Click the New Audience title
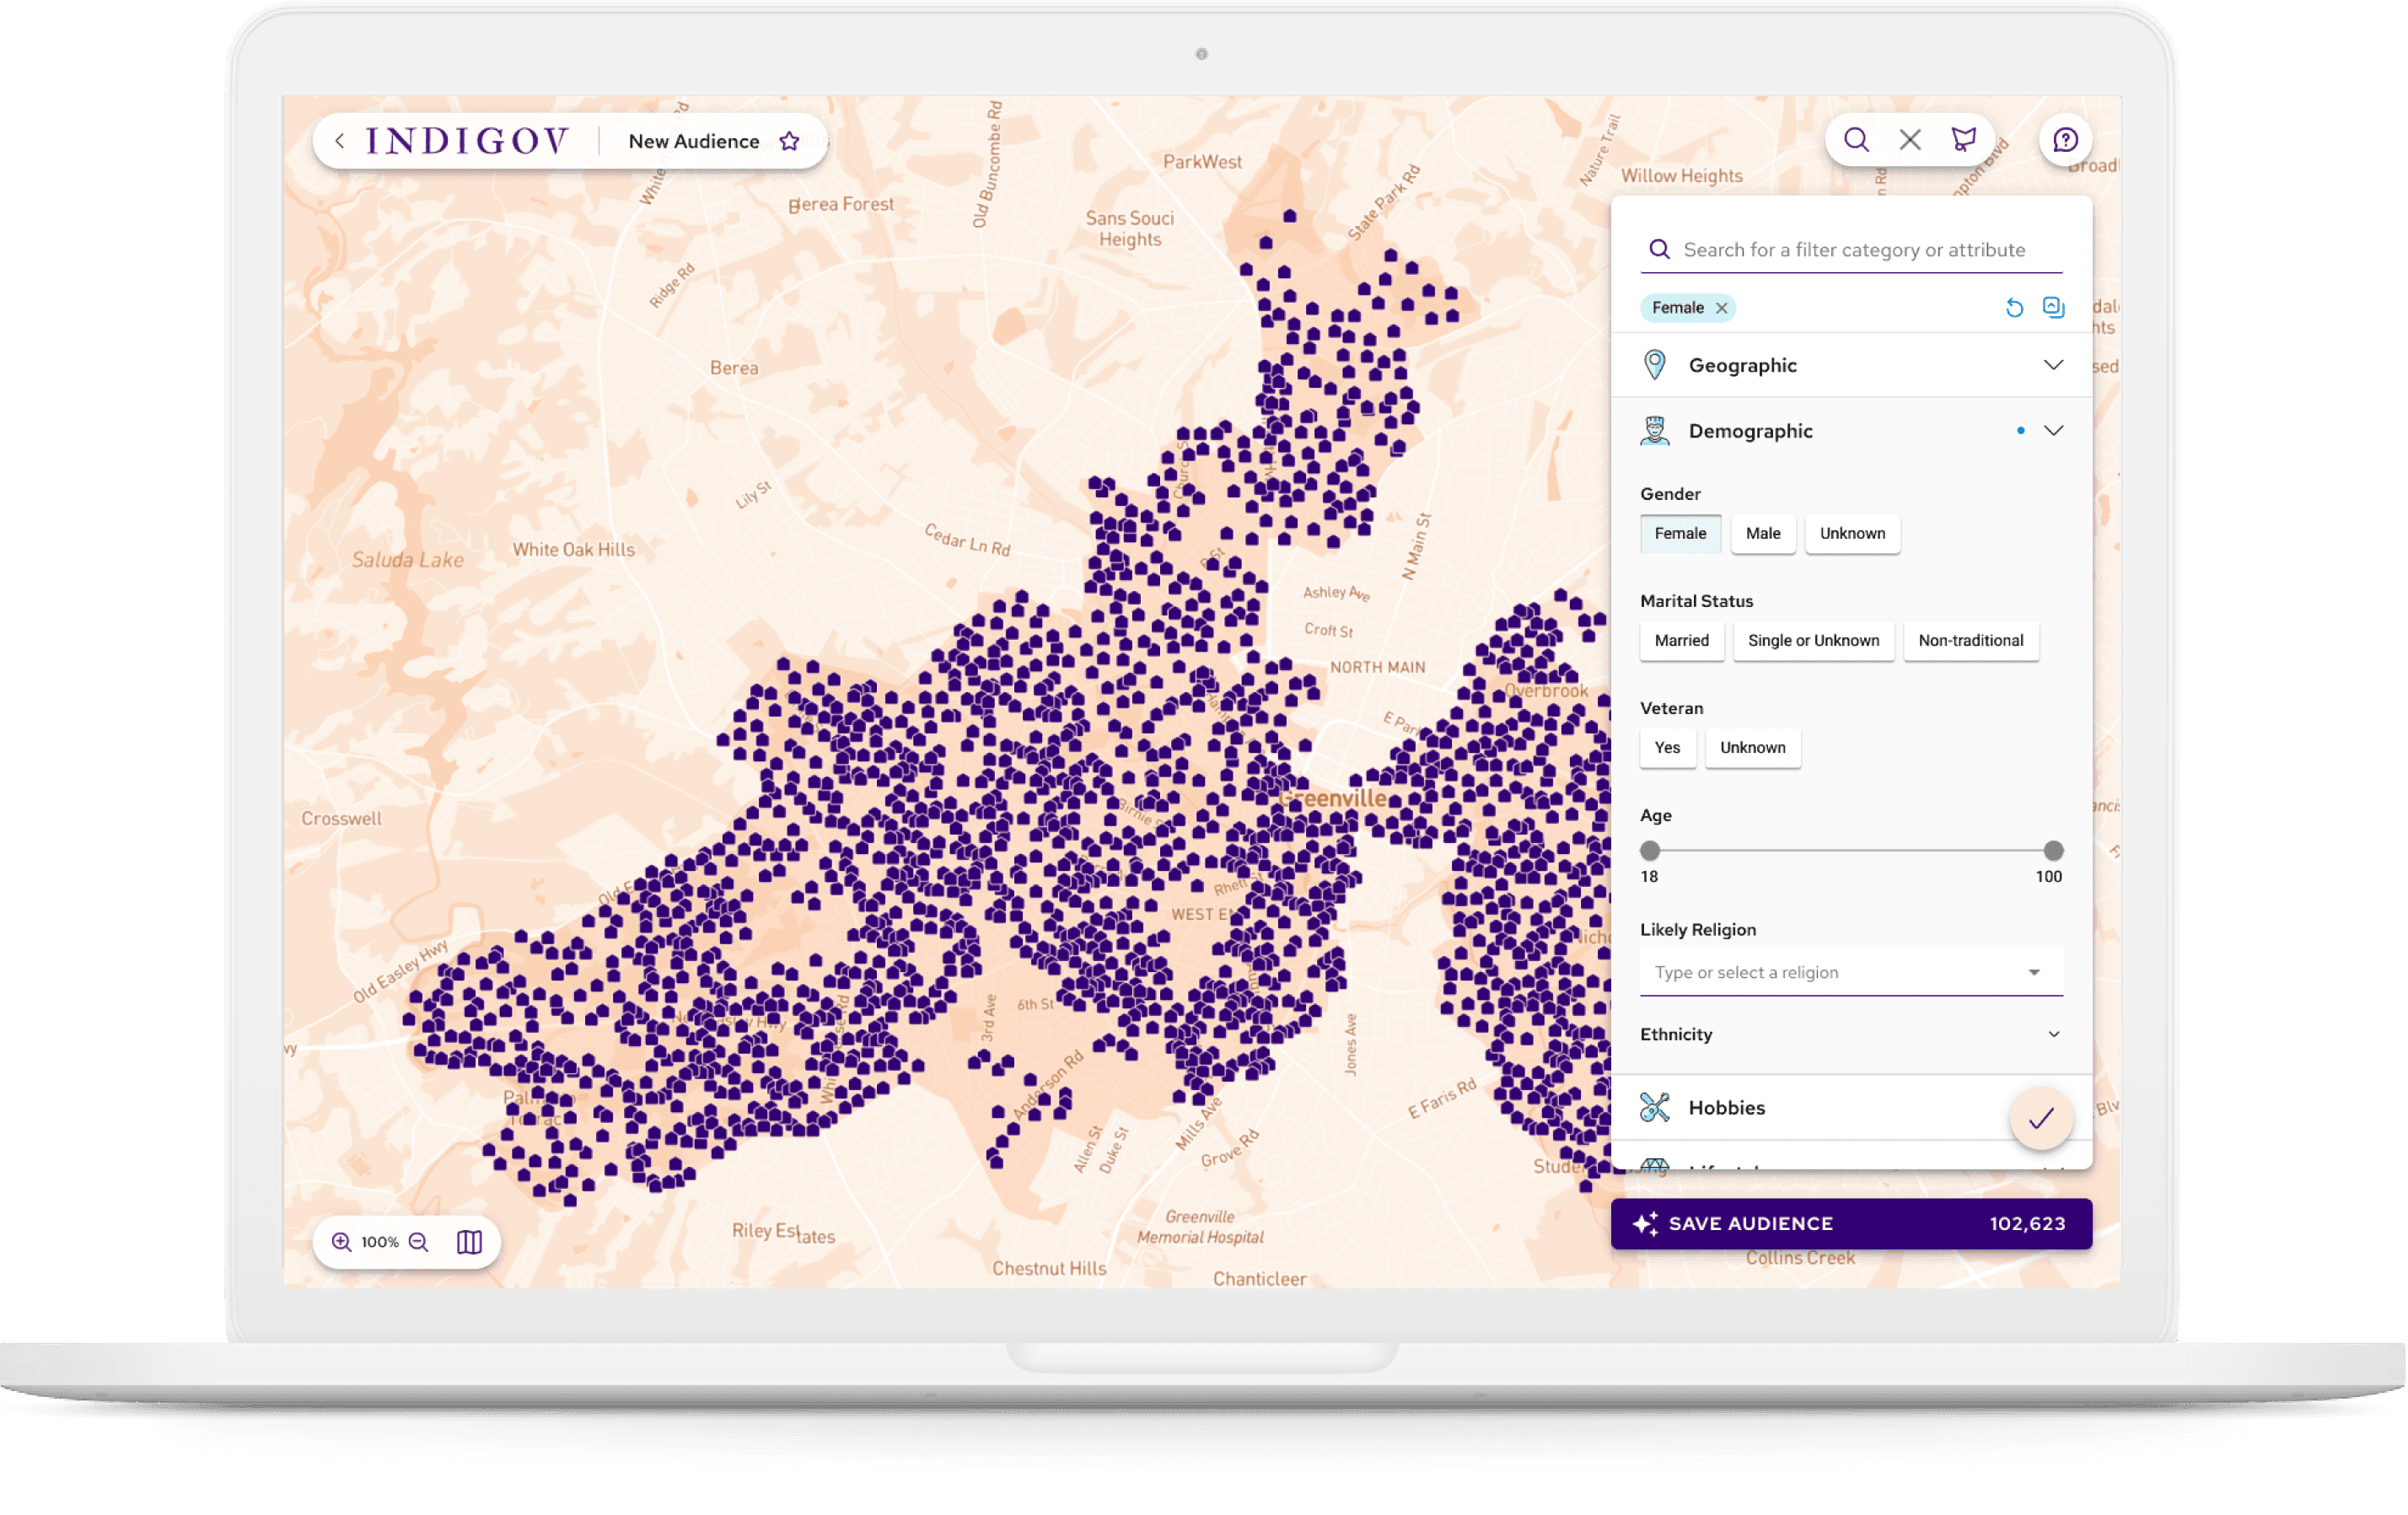This screenshot has height=1515, width=2408. (694, 141)
